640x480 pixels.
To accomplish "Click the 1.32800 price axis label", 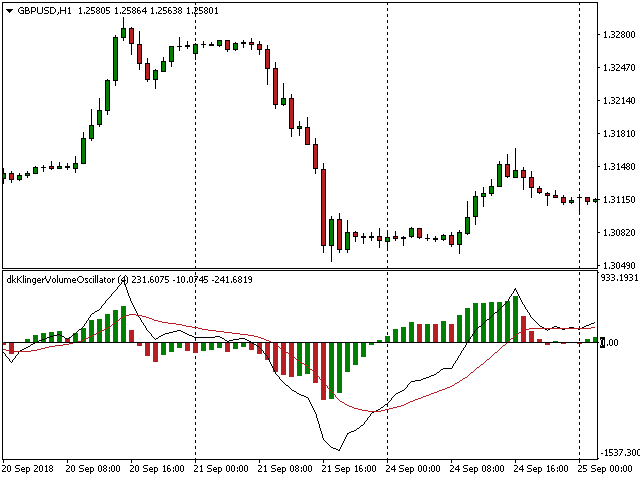I will (618, 36).
